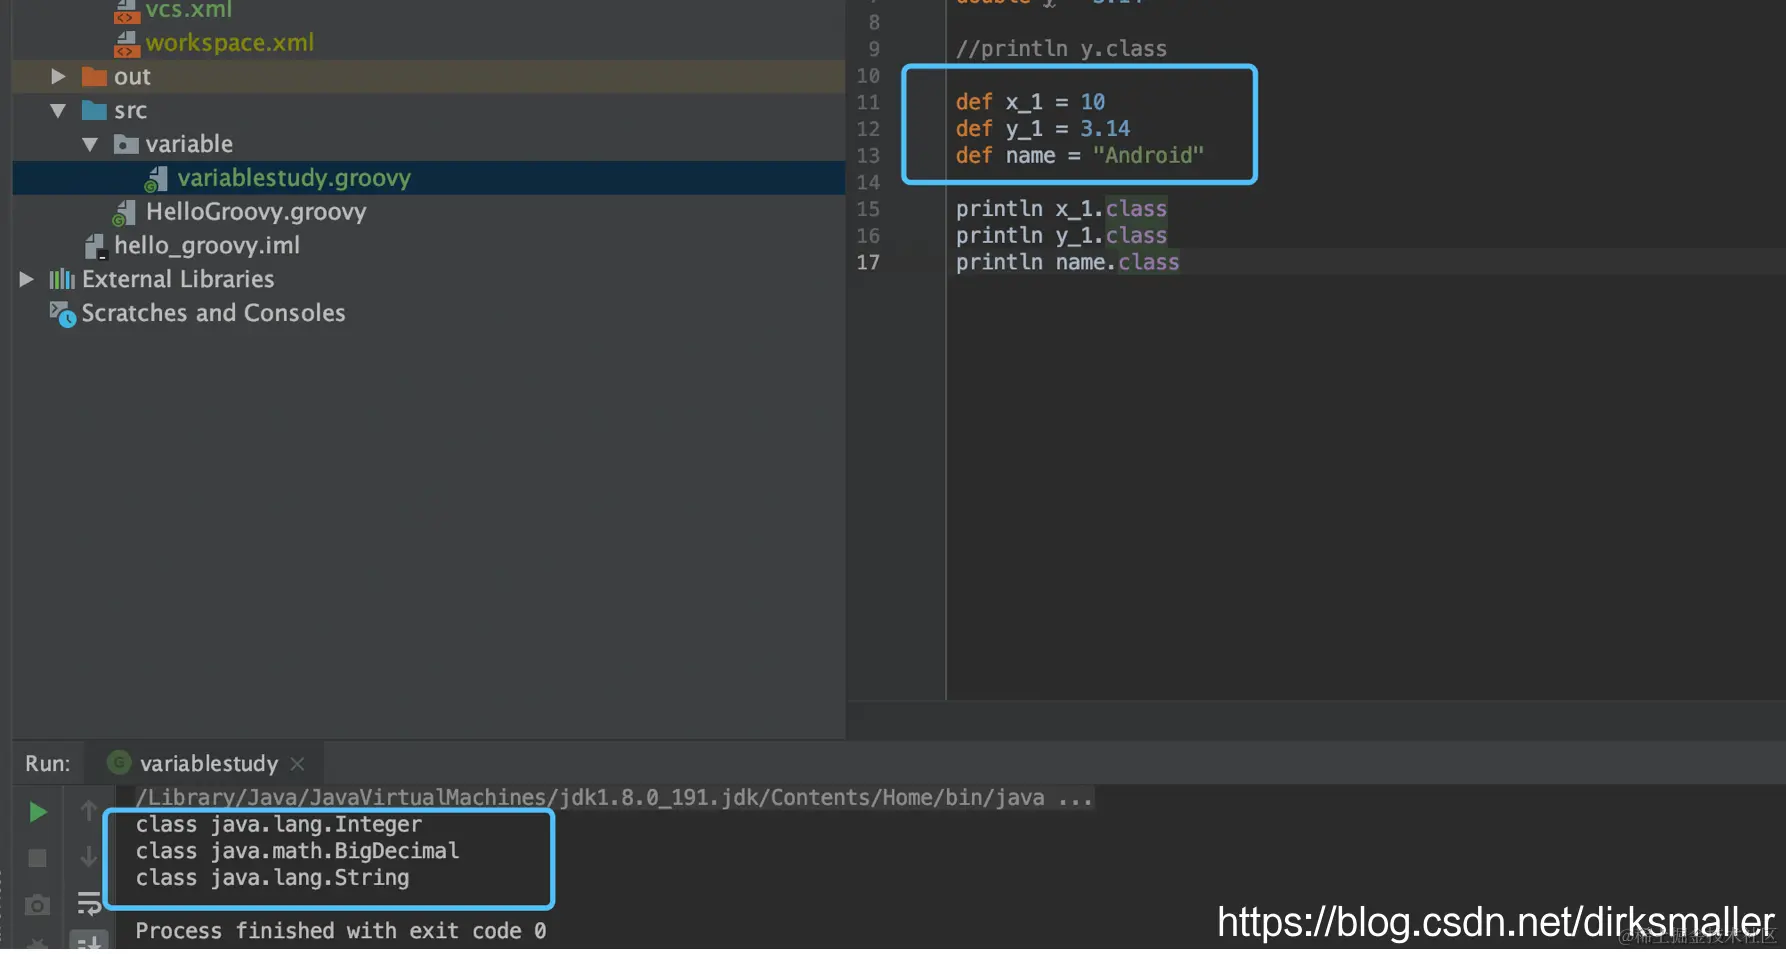1786x954 pixels.
Task: Select External Libraries label
Action: 178,279
